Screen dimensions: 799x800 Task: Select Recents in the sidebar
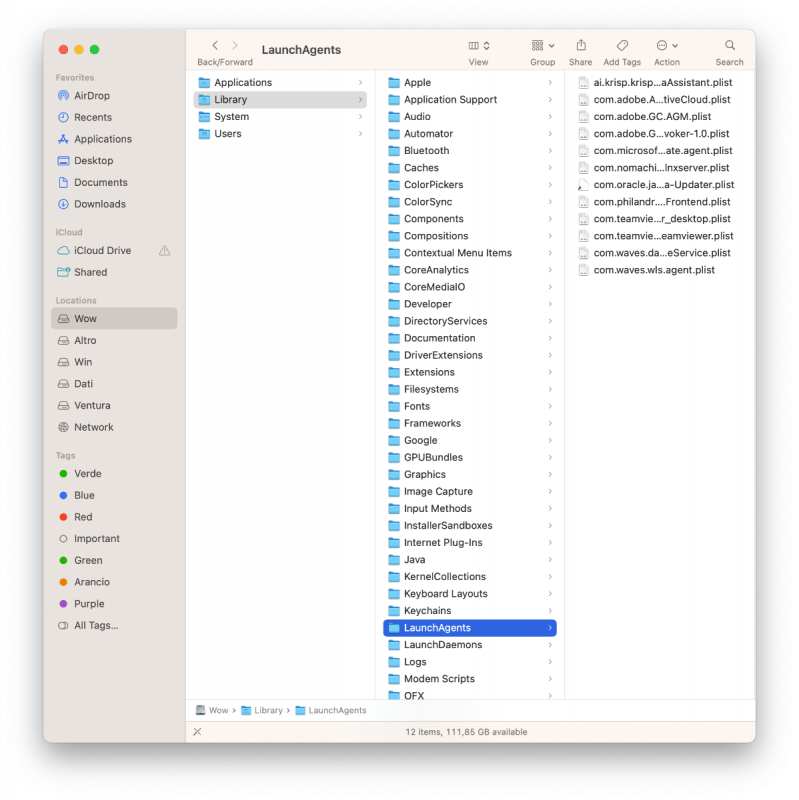click(114, 117)
